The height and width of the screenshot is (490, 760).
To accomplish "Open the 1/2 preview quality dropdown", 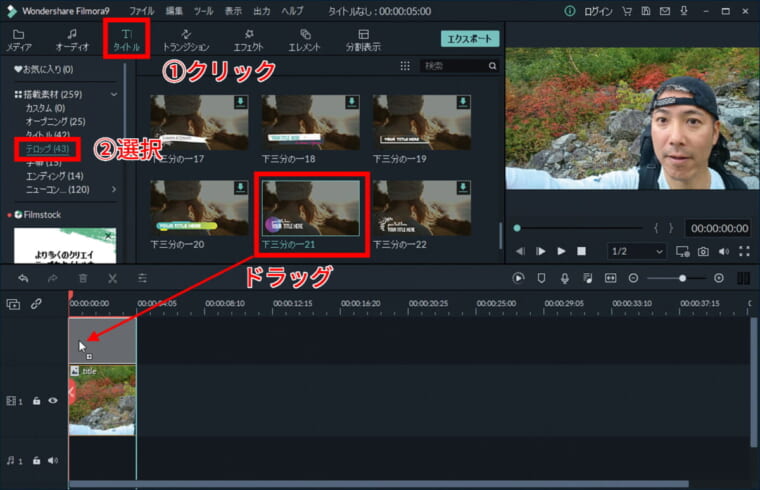I will pyautogui.click(x=637, y=251).
